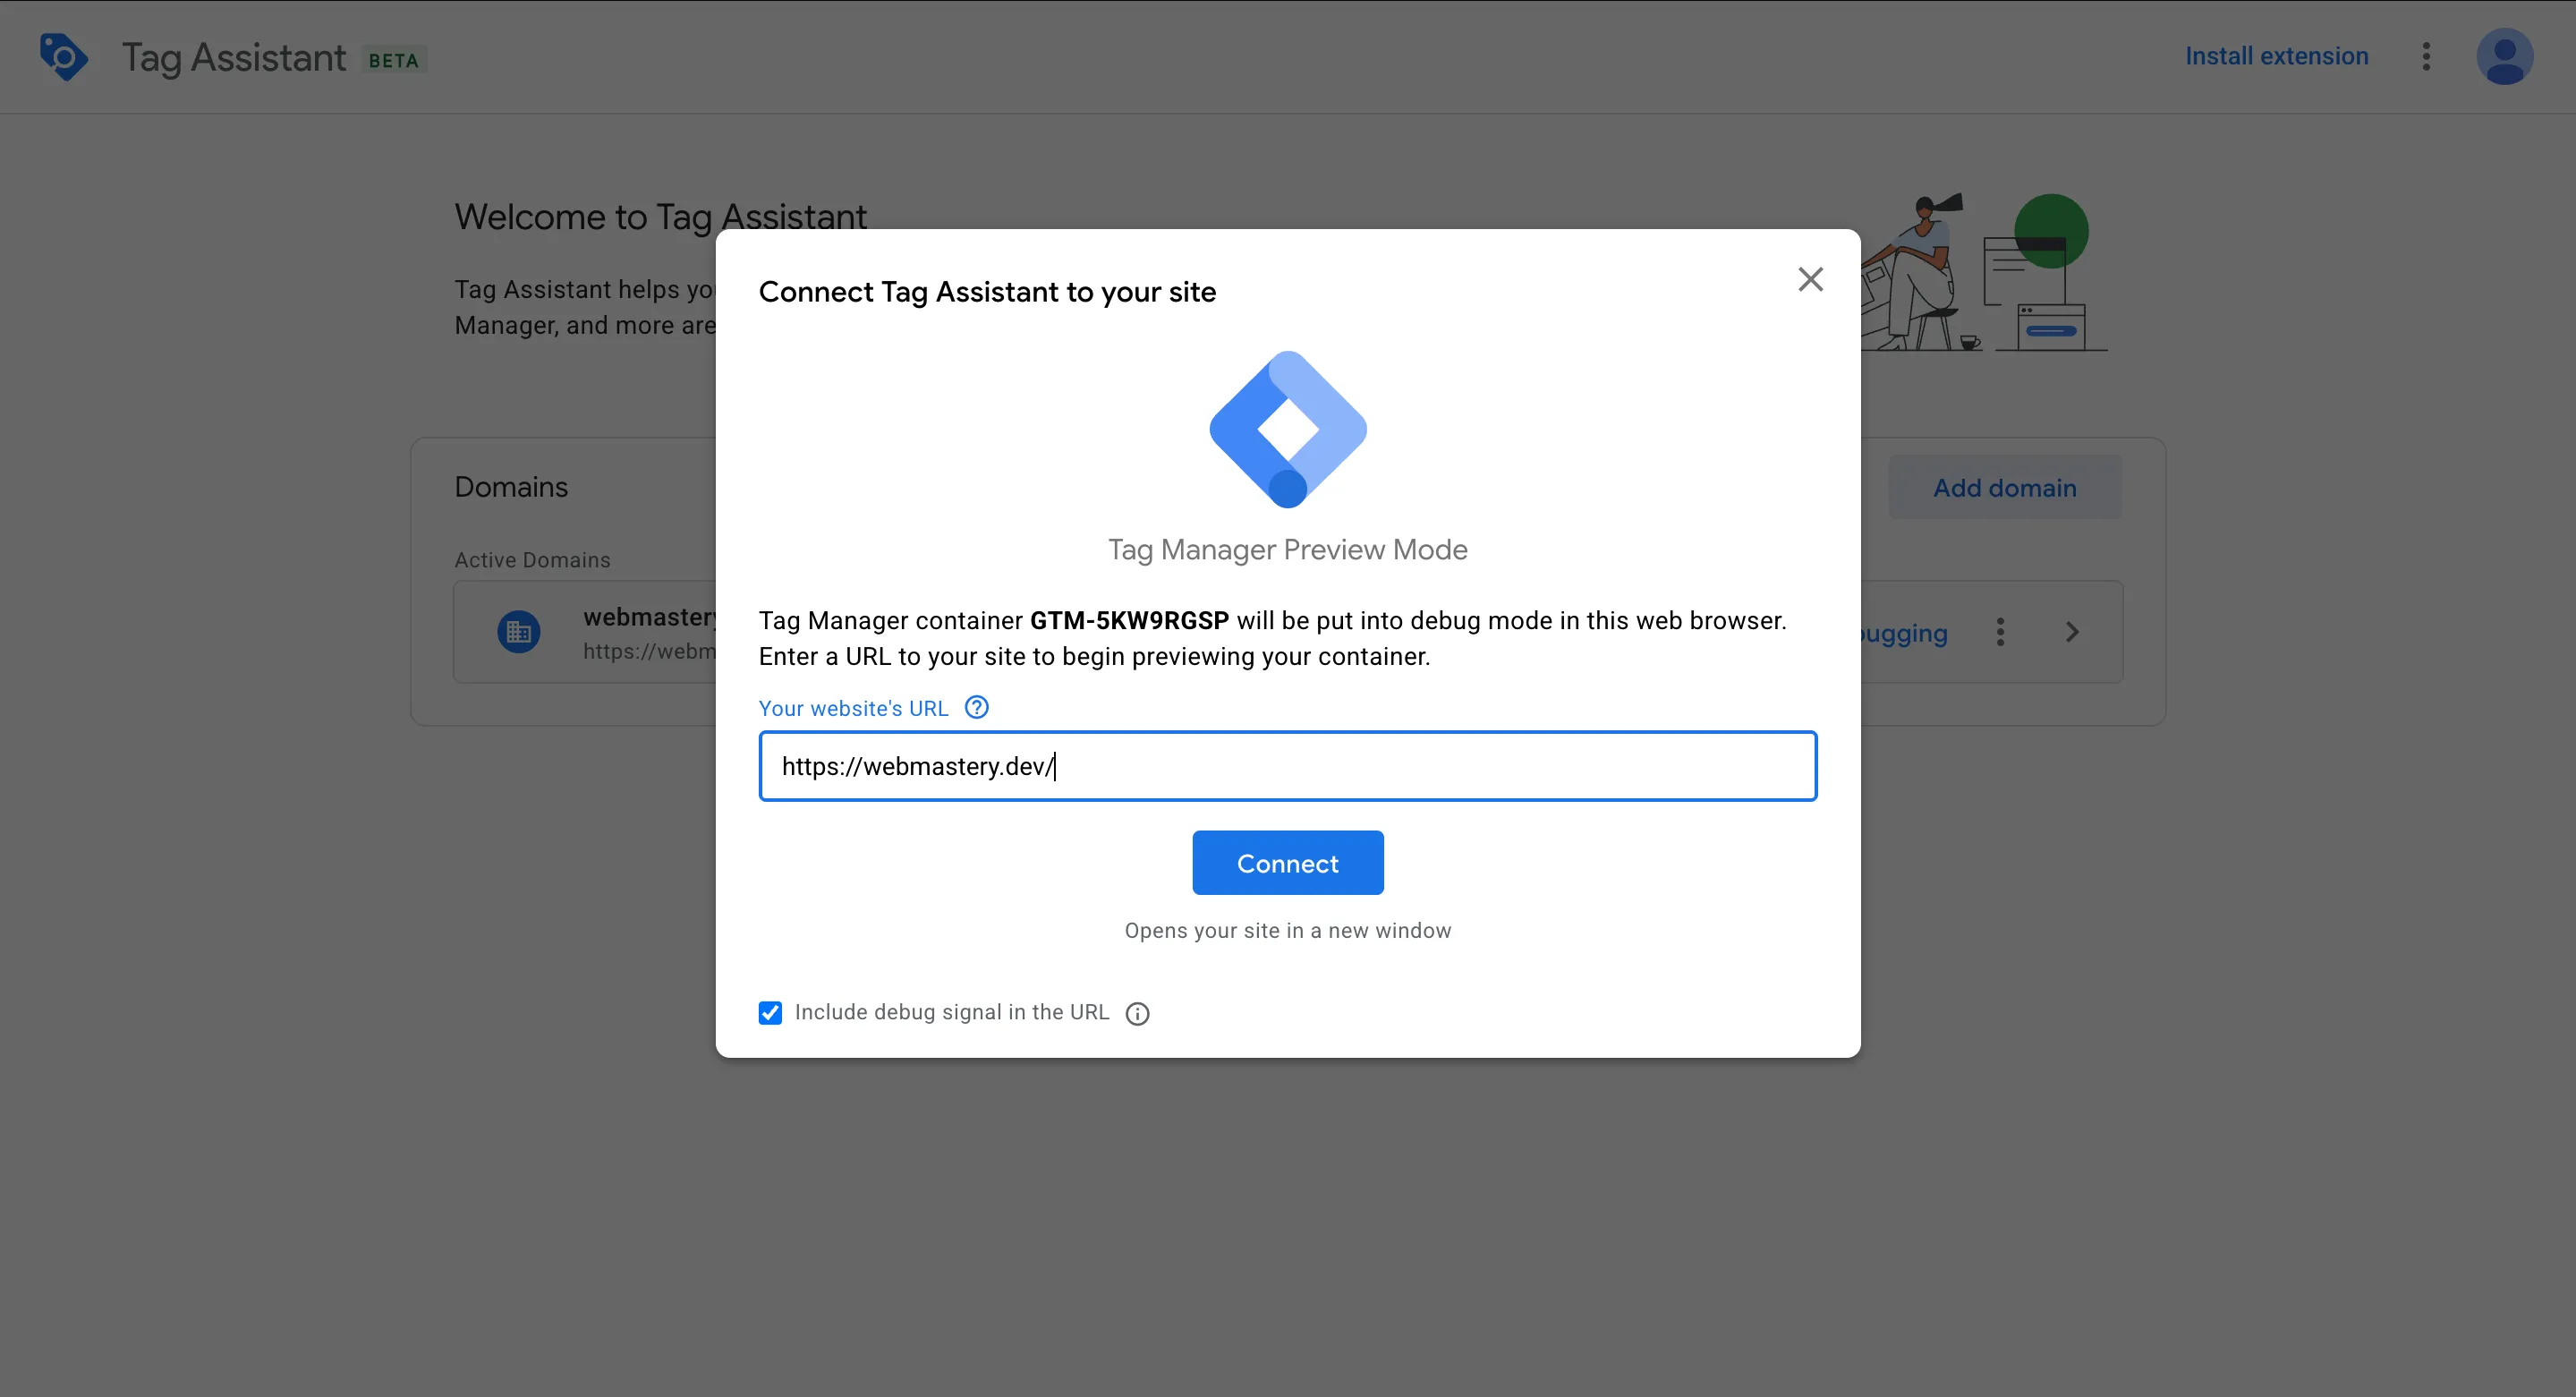Close the Connect Tag Assistant dialog

(x=1810, y=279)
